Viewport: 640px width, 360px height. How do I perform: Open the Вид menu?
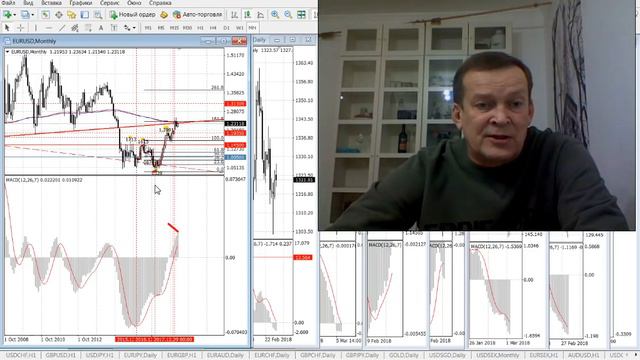coord(28,3)
